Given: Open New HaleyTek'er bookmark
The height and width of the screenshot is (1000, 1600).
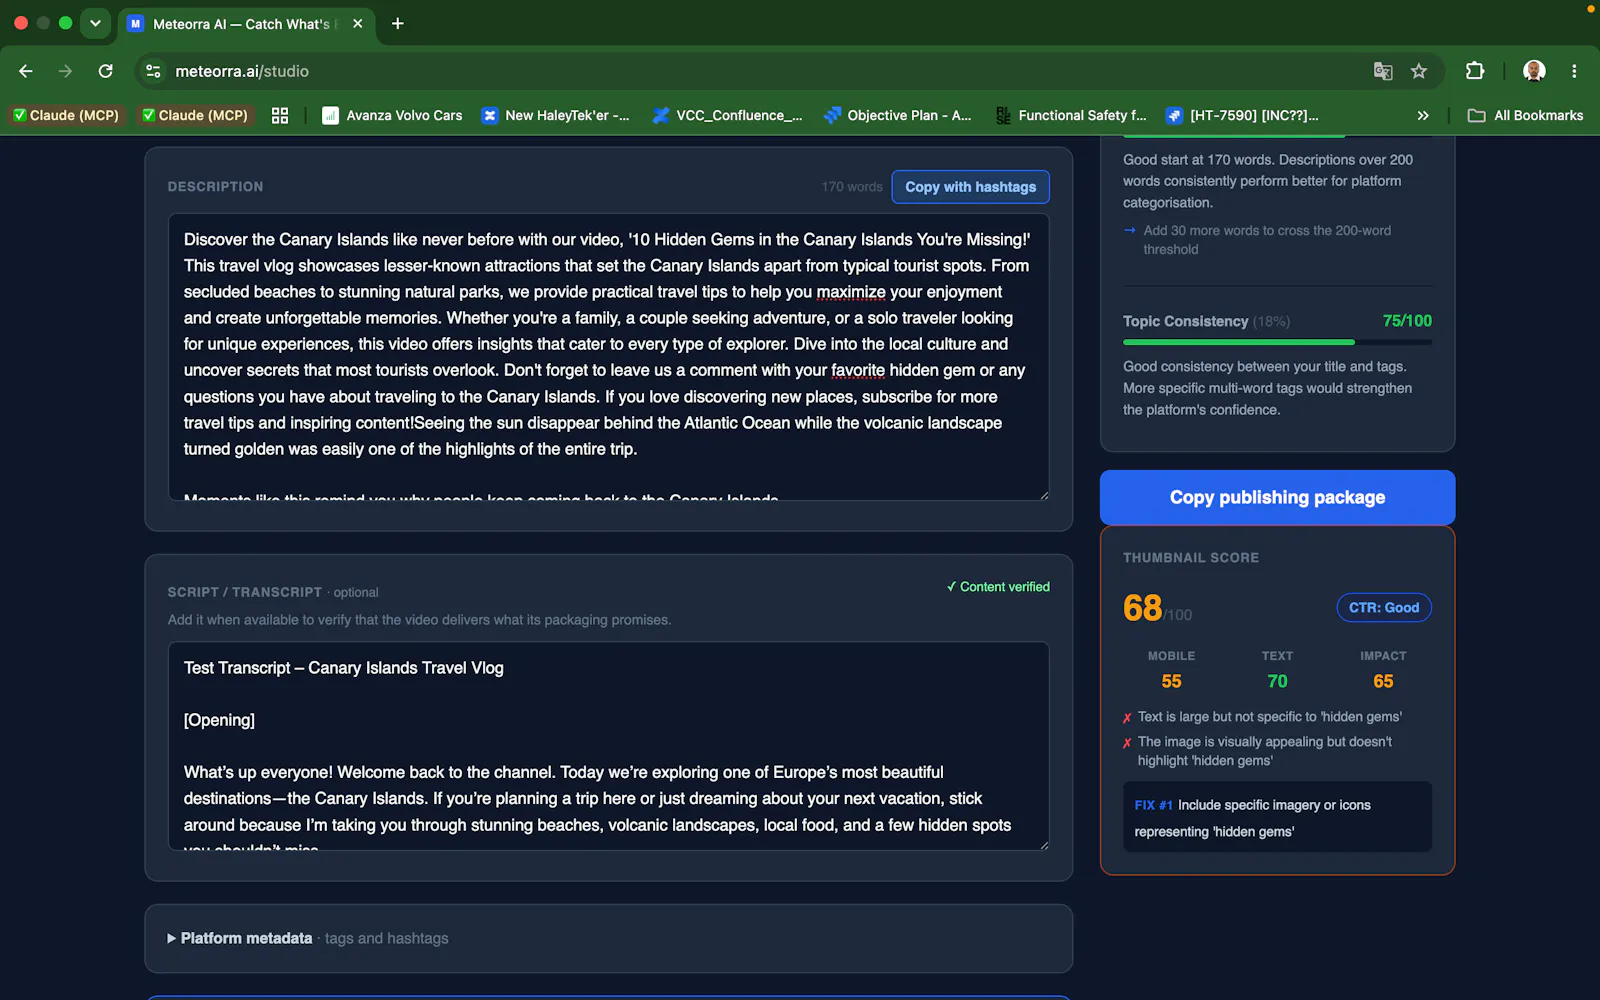Looking at the screenshot, I should [x=555, y=115].
